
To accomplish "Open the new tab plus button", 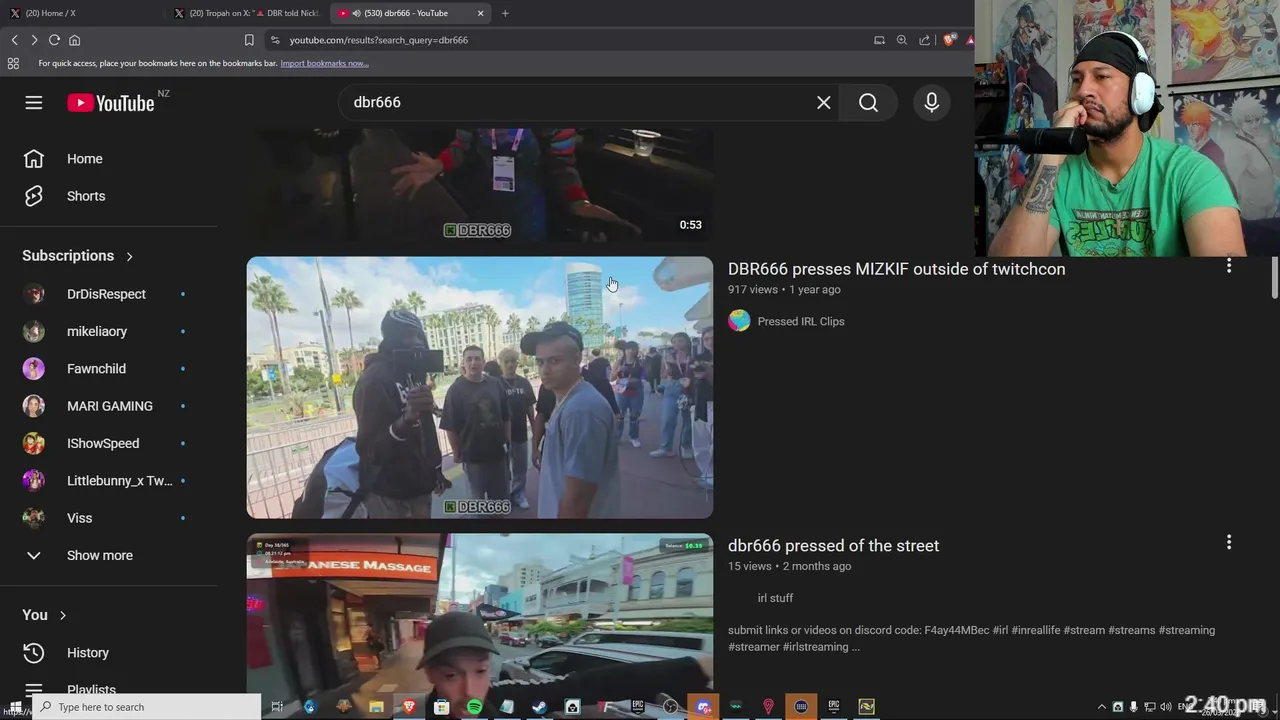I will tap(505, 13).
